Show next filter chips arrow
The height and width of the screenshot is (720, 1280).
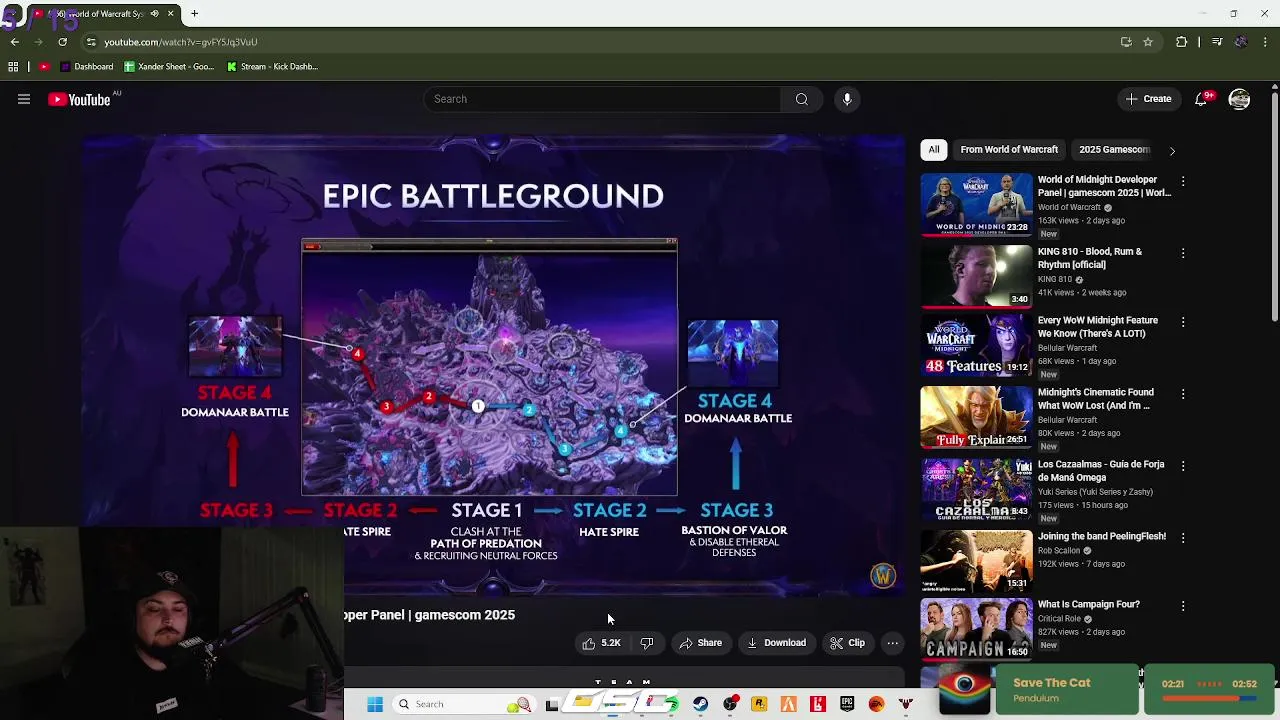point(1172,151)
